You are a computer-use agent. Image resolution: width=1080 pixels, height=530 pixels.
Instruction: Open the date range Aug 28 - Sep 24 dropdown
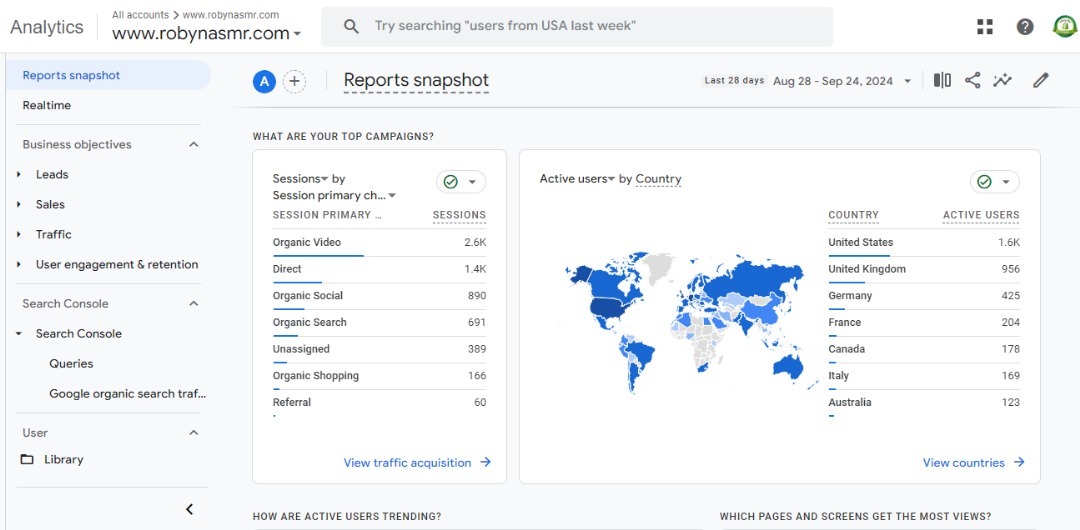(x=841, y=81)
